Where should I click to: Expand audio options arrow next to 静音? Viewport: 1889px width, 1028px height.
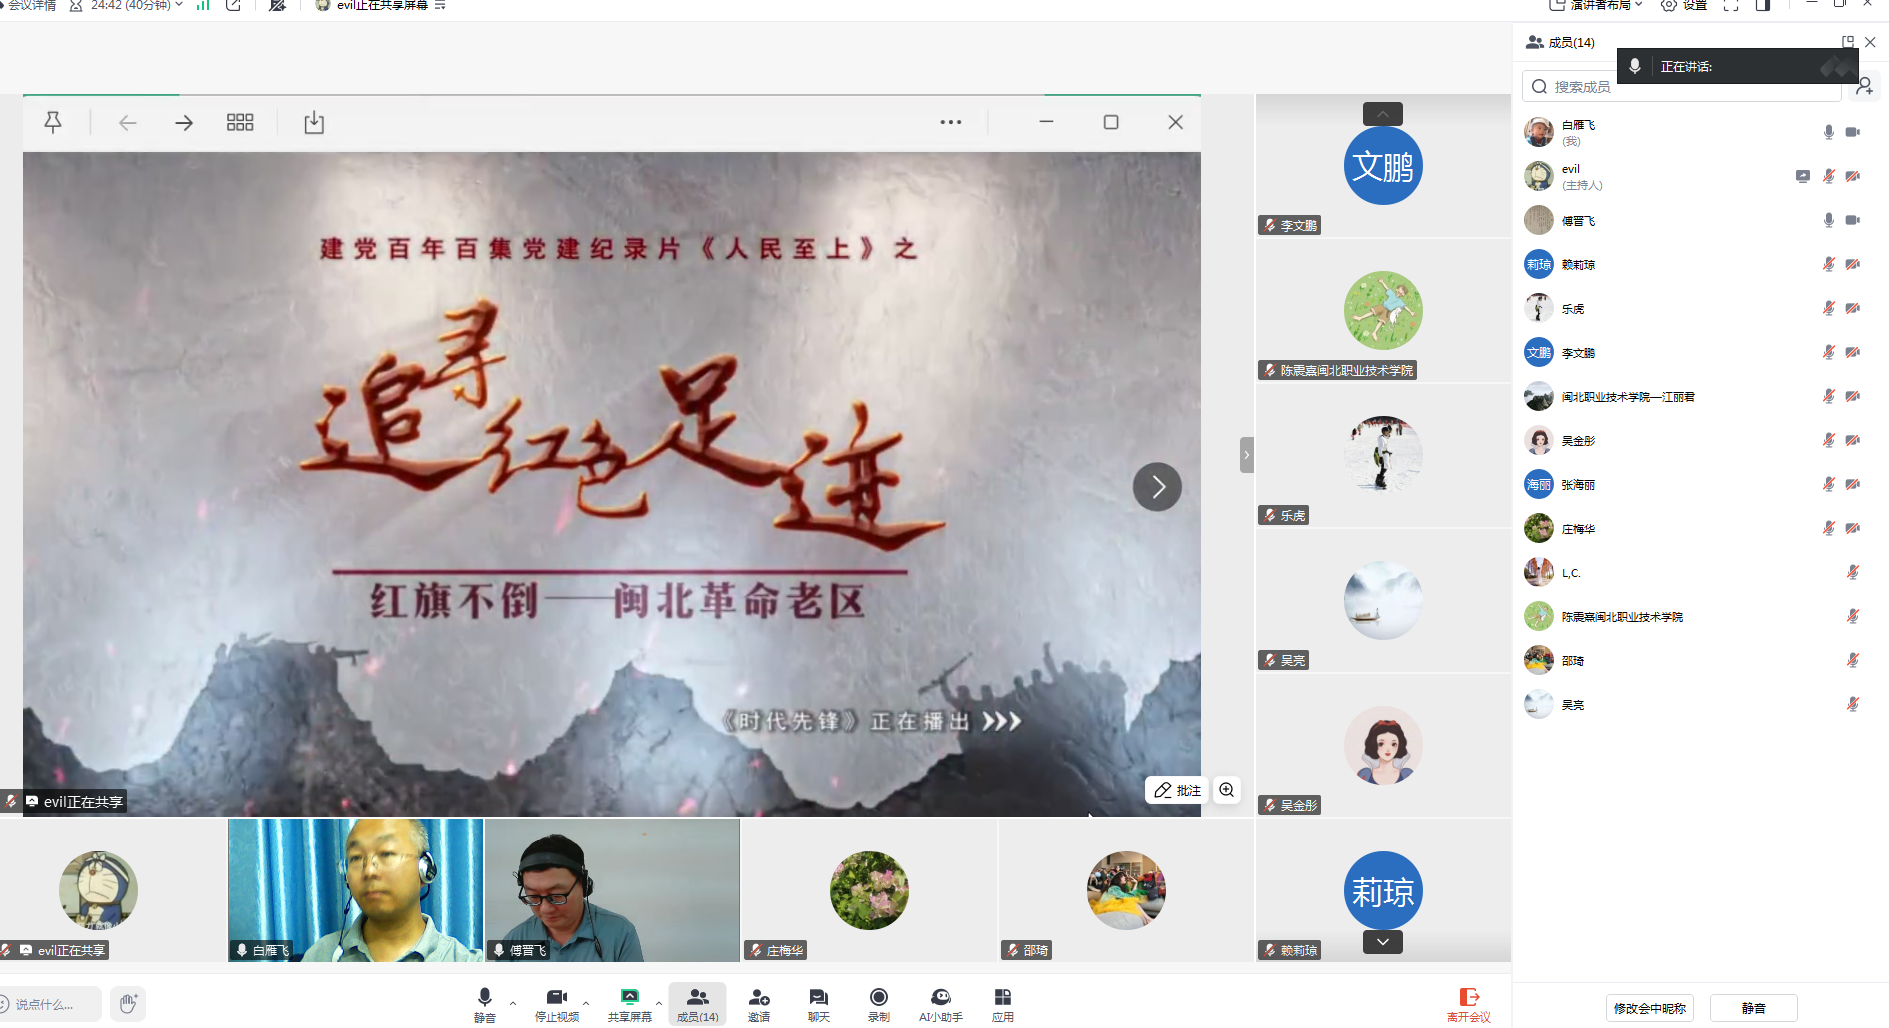(x=513, y=1002)
